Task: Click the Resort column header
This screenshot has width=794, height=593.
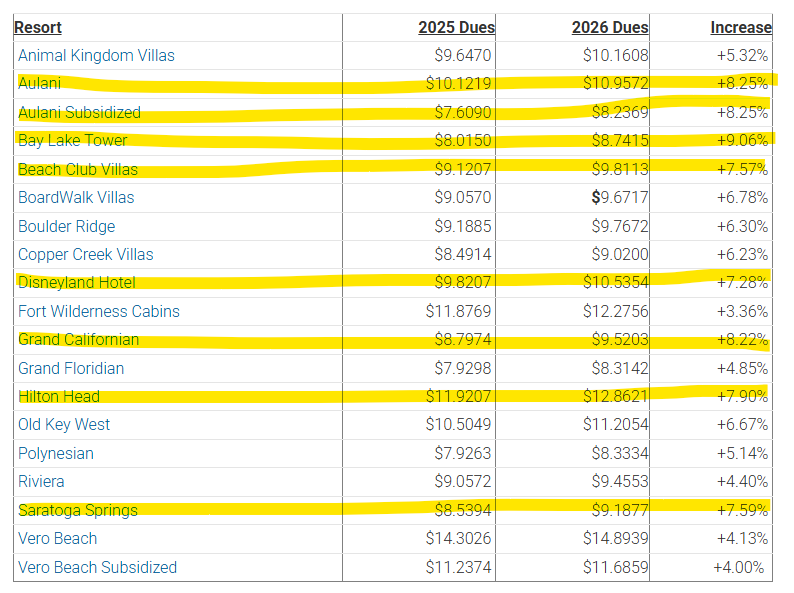Action: coord(38,28)
